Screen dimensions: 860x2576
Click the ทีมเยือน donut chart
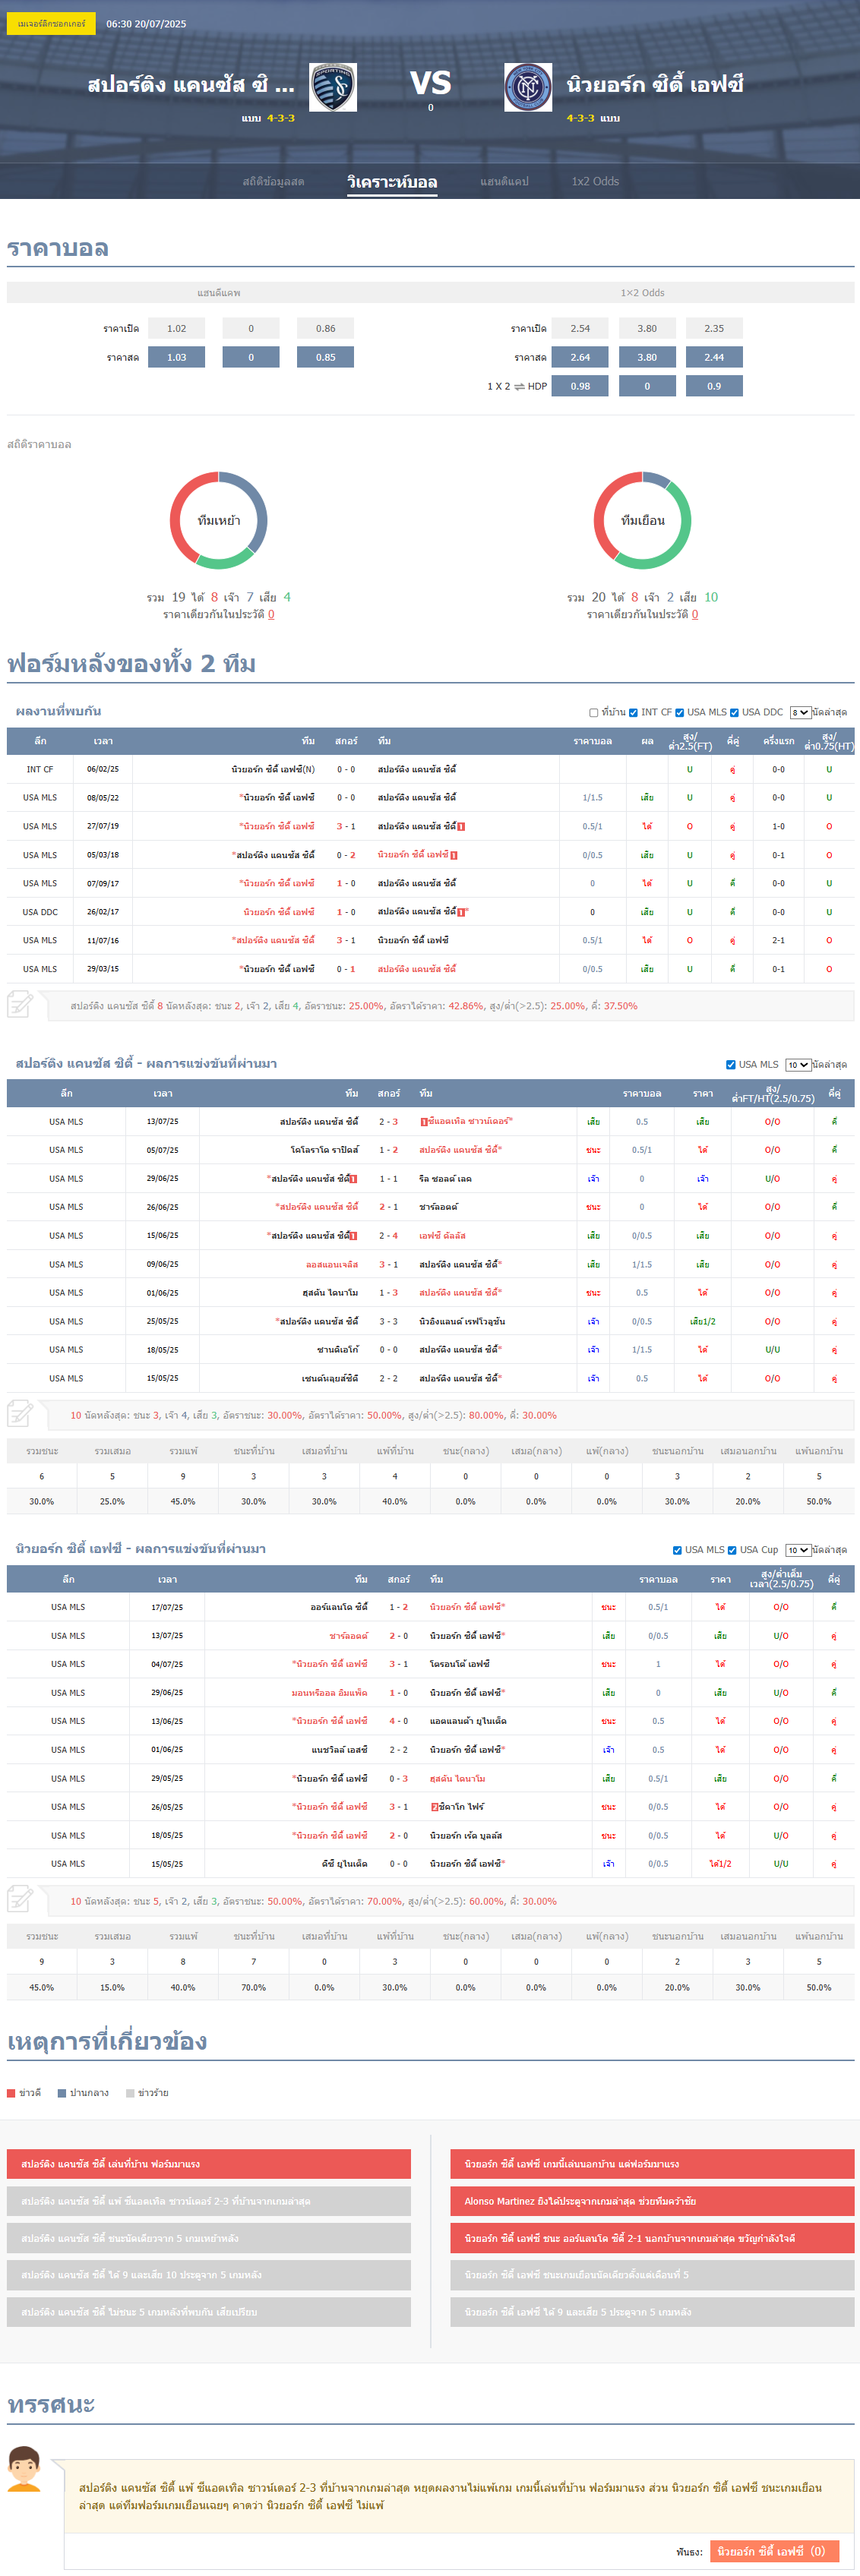pos(642,520)
